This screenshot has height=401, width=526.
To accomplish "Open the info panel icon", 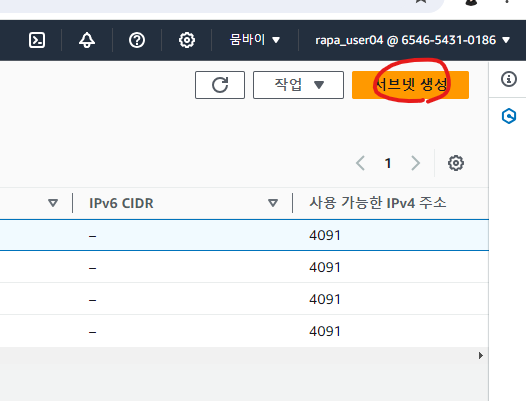I will click(509, 80).
